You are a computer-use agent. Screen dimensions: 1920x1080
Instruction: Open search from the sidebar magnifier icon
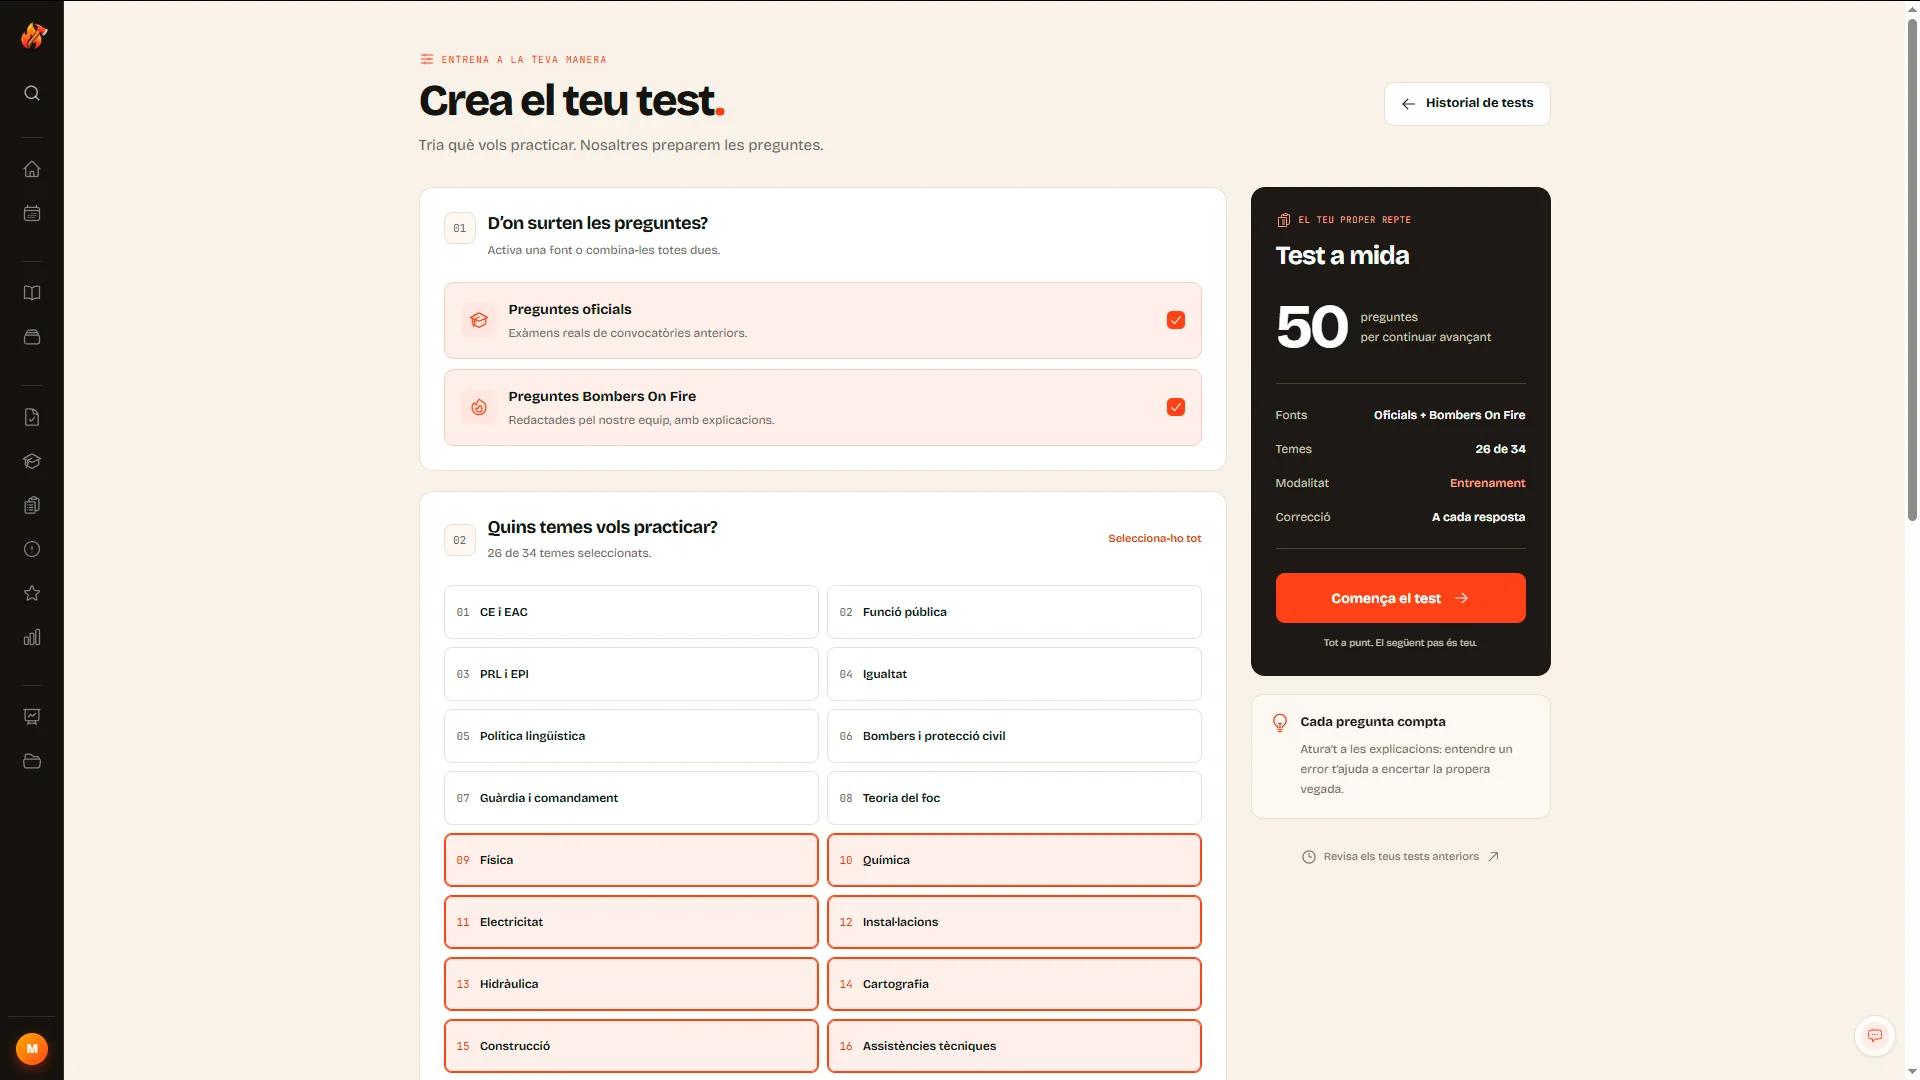tap(32, 93)
